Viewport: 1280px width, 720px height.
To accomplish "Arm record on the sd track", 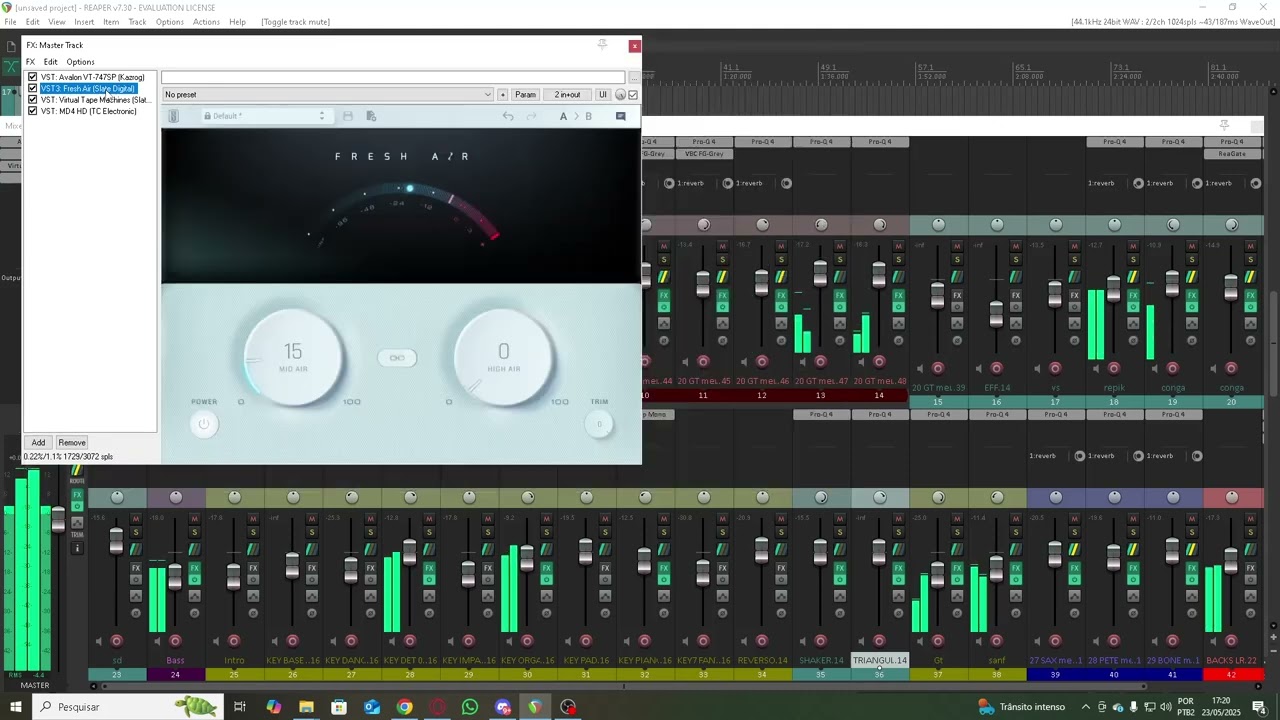I will (x=117, y=641).
